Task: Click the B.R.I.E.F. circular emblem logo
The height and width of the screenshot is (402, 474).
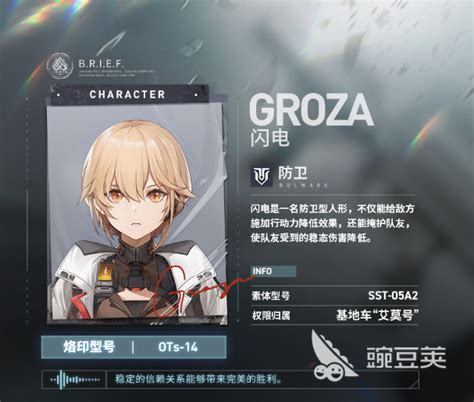Action: pyautogui.click(x=60, y=65)
